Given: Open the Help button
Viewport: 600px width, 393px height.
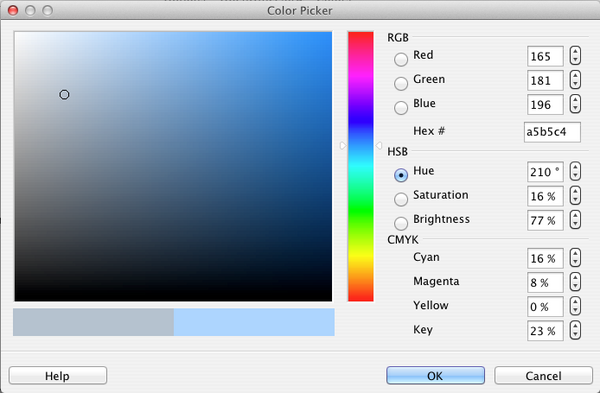Looking at the screenshot, I should click(58, 375).
